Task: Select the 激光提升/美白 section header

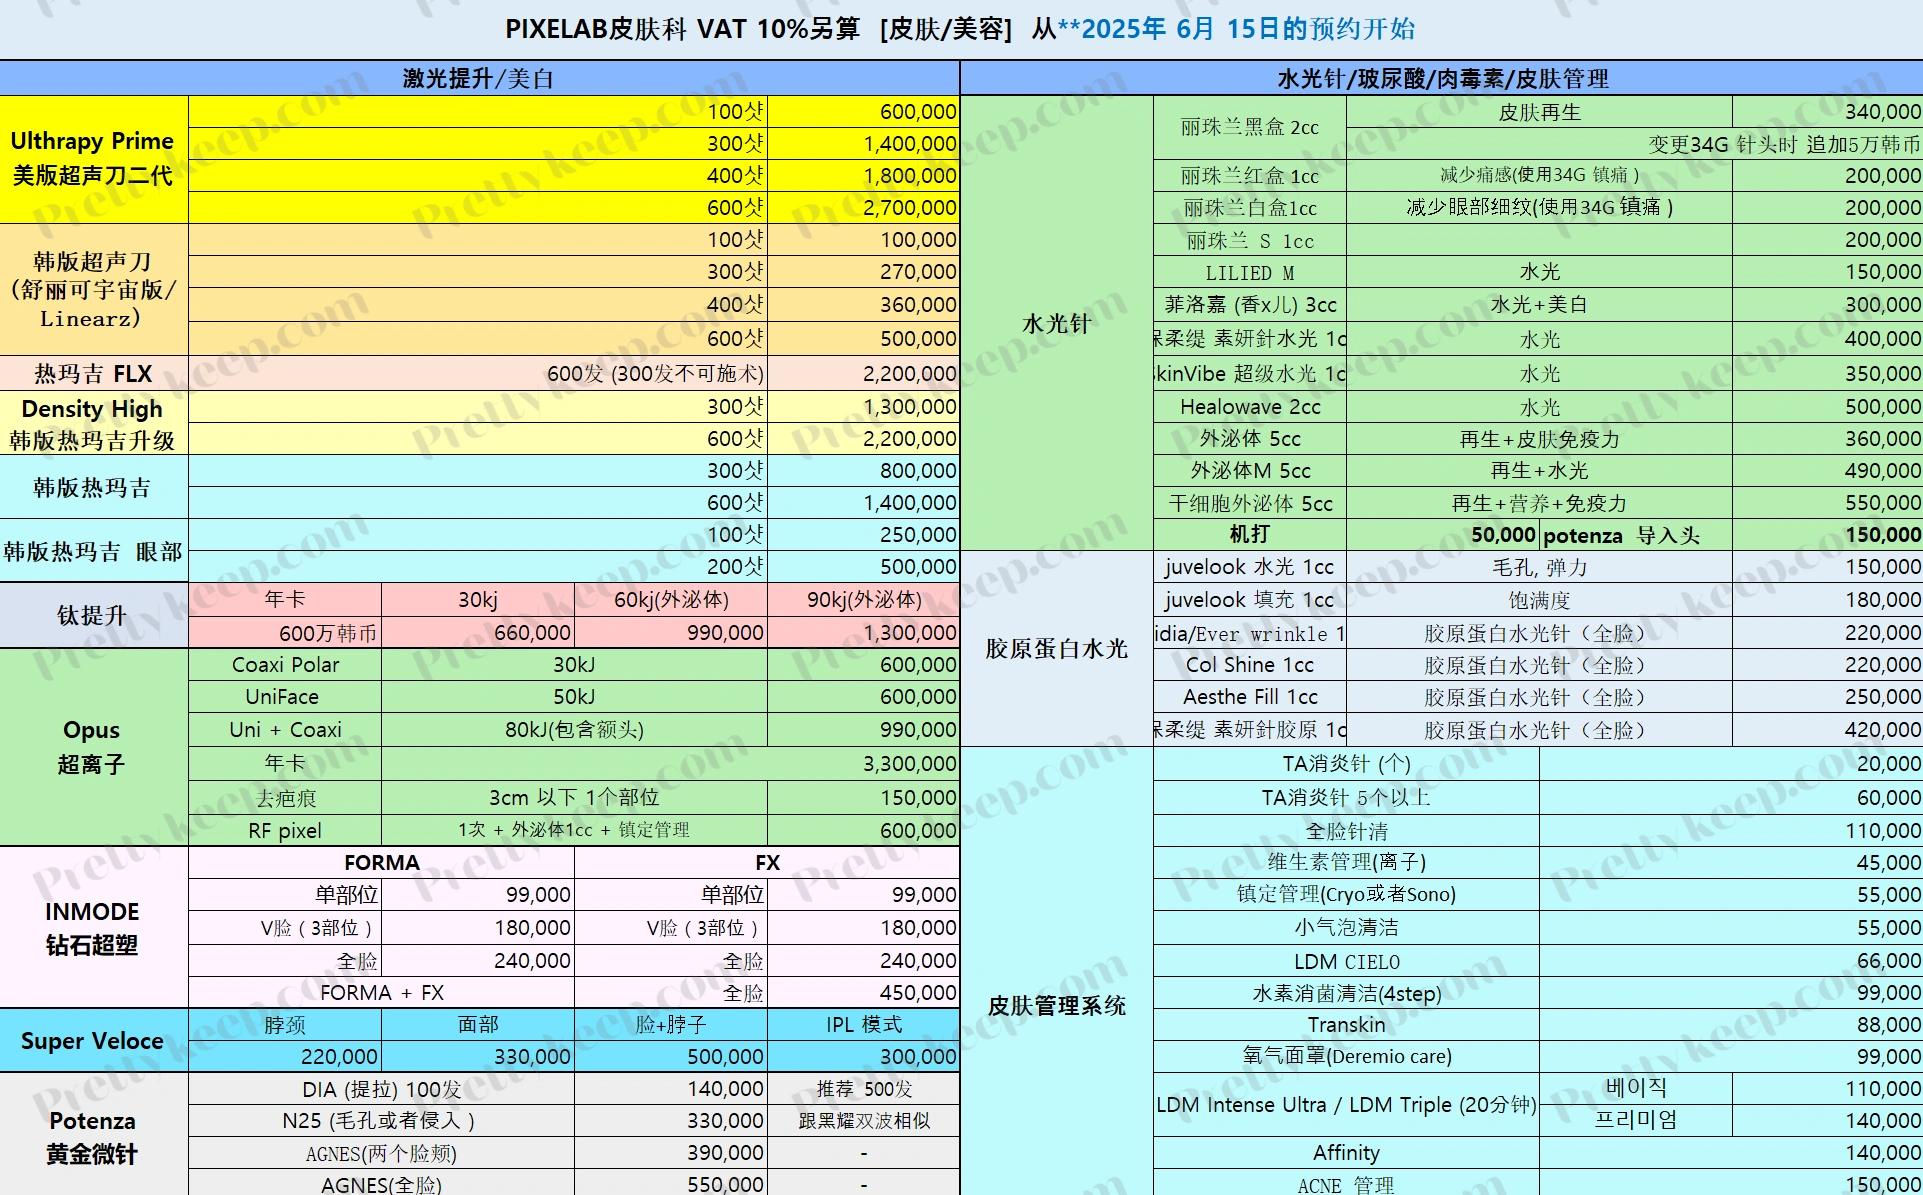Action: pyautogui.click(x=479, y=78)
